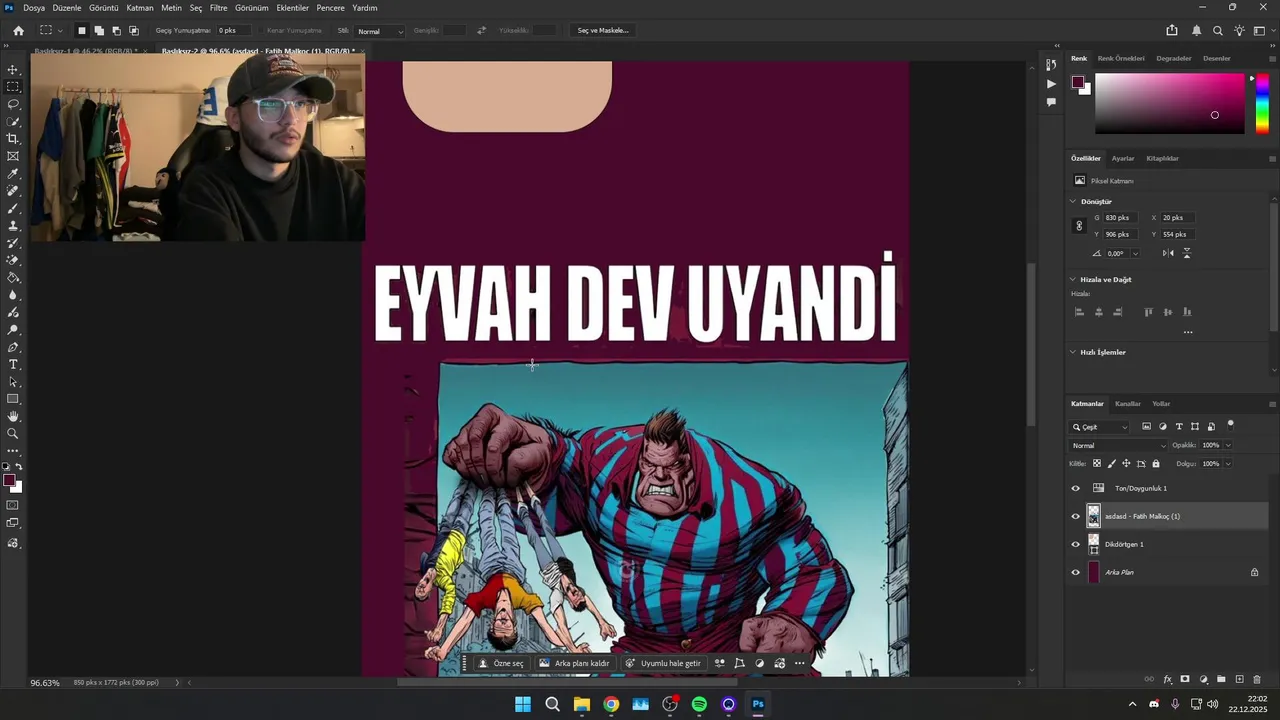Click the Home icon in options bar
The width and height of the screenshot is (1280, 720).
click(x=18, y=31)
